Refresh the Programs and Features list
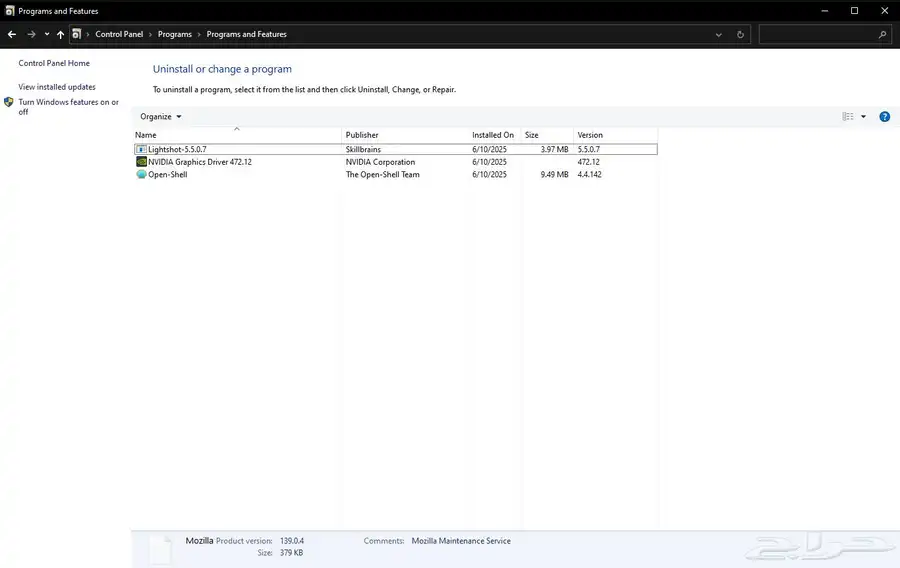 pyautogui.click(x=740, y=34)
